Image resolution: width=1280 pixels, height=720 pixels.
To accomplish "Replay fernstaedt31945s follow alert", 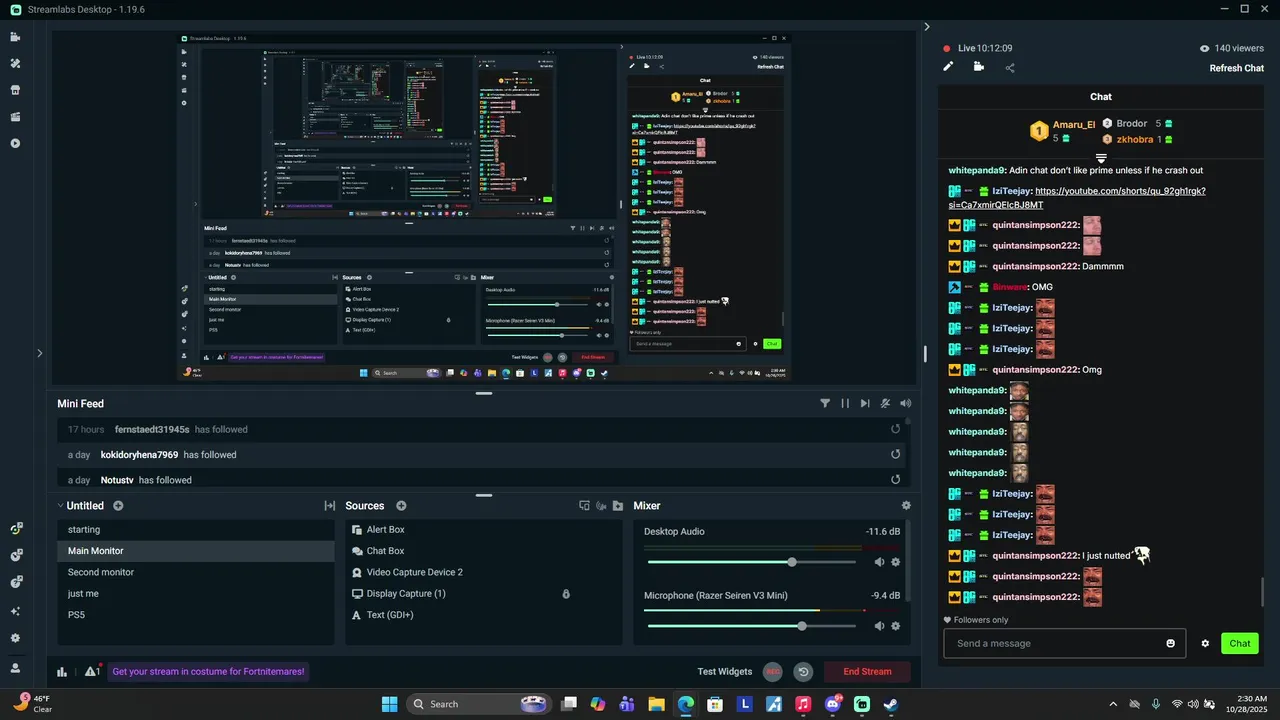I will 896,429.
